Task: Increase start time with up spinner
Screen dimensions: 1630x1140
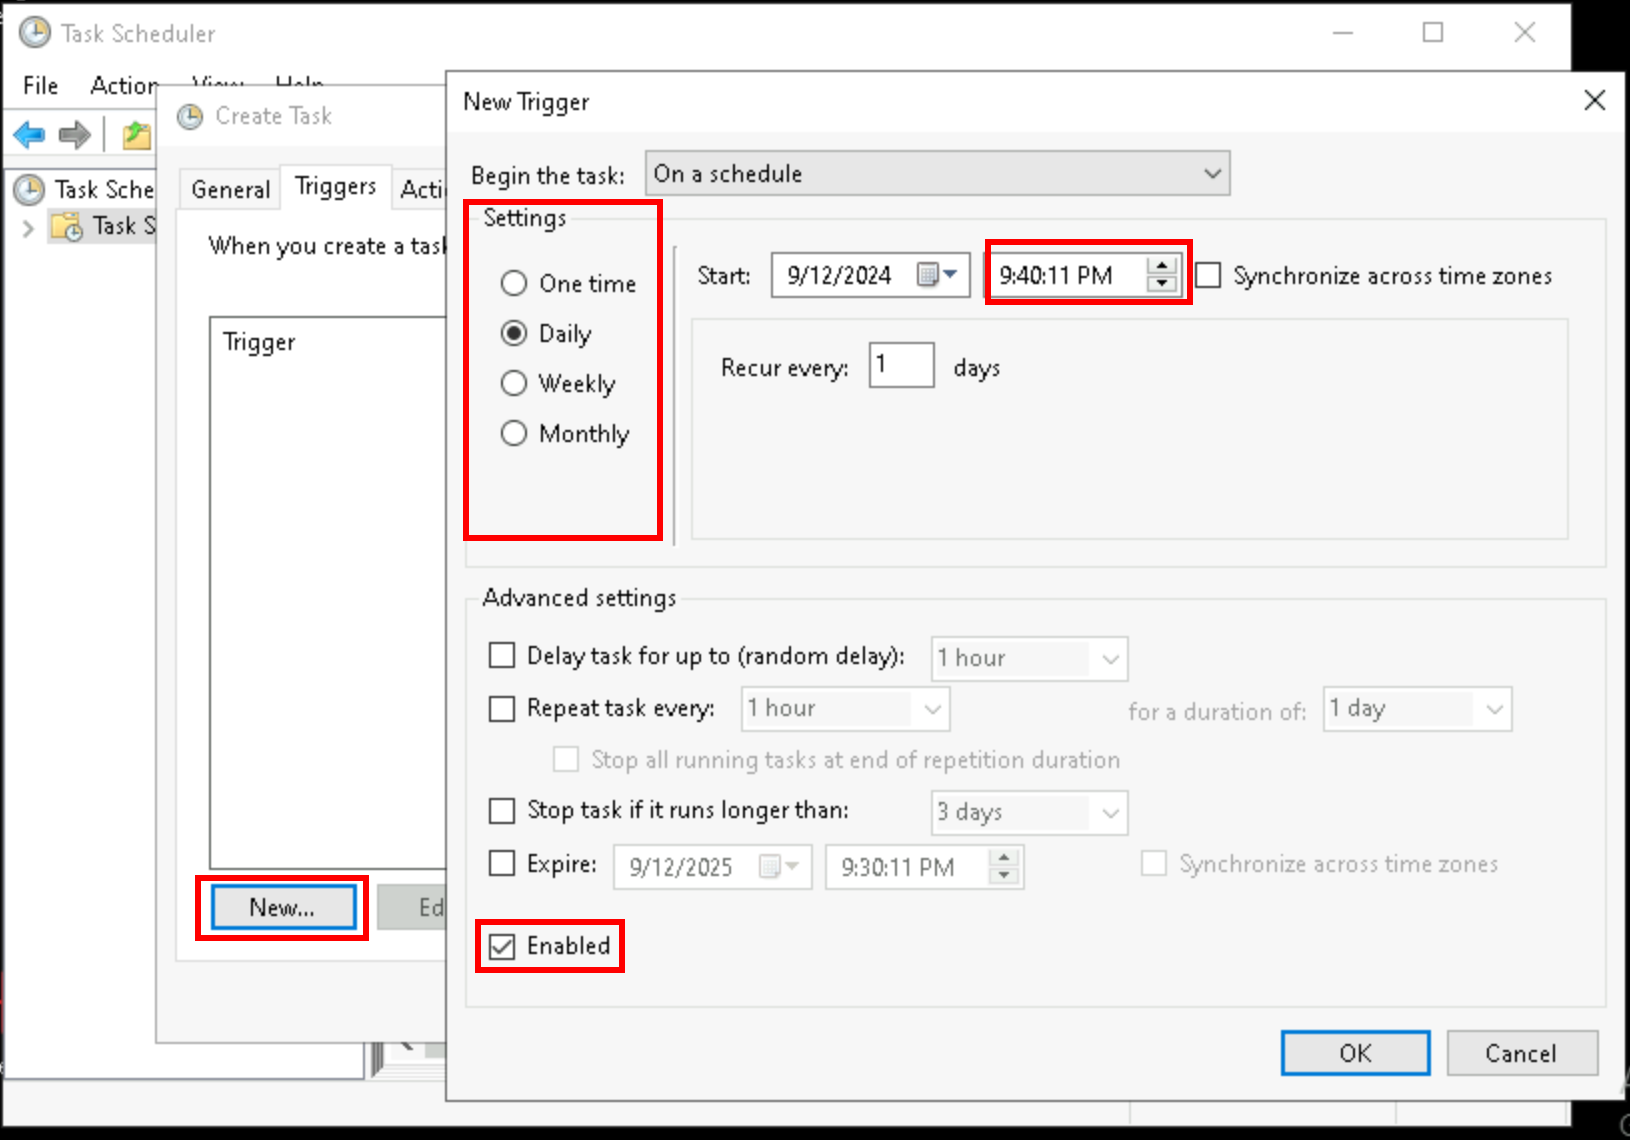Action: pyautogui.click(x=1161, y=266)
